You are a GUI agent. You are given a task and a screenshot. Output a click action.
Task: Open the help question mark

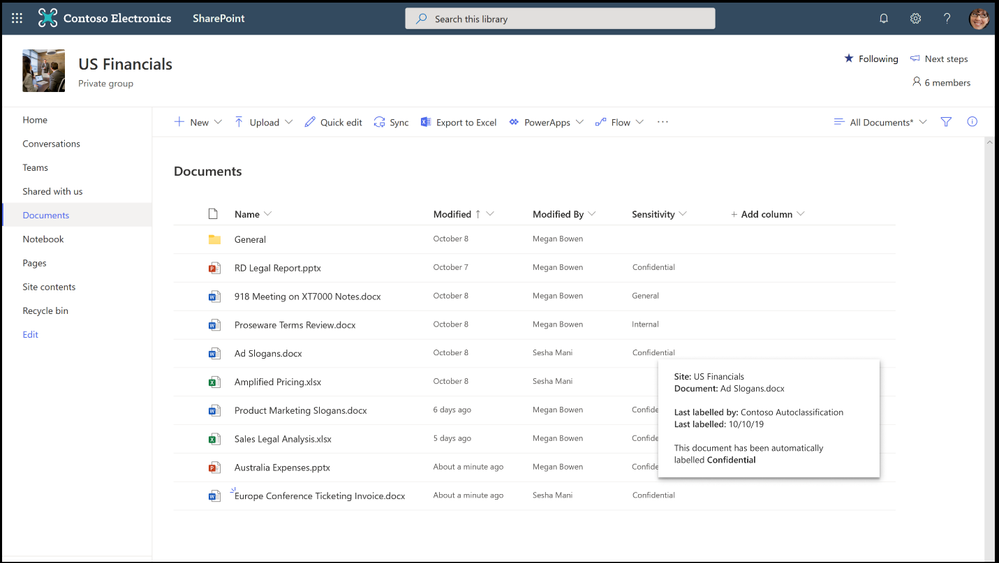(x=947, y=18)
